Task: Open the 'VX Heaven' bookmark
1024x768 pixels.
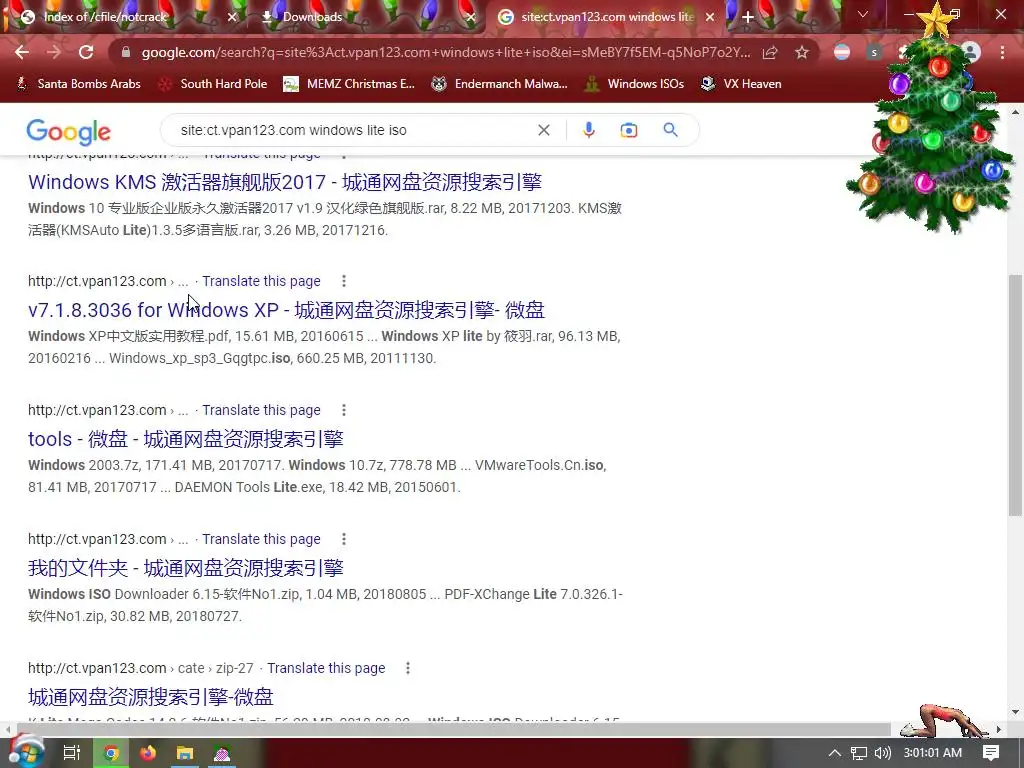Action: click(x=741, y=84)
